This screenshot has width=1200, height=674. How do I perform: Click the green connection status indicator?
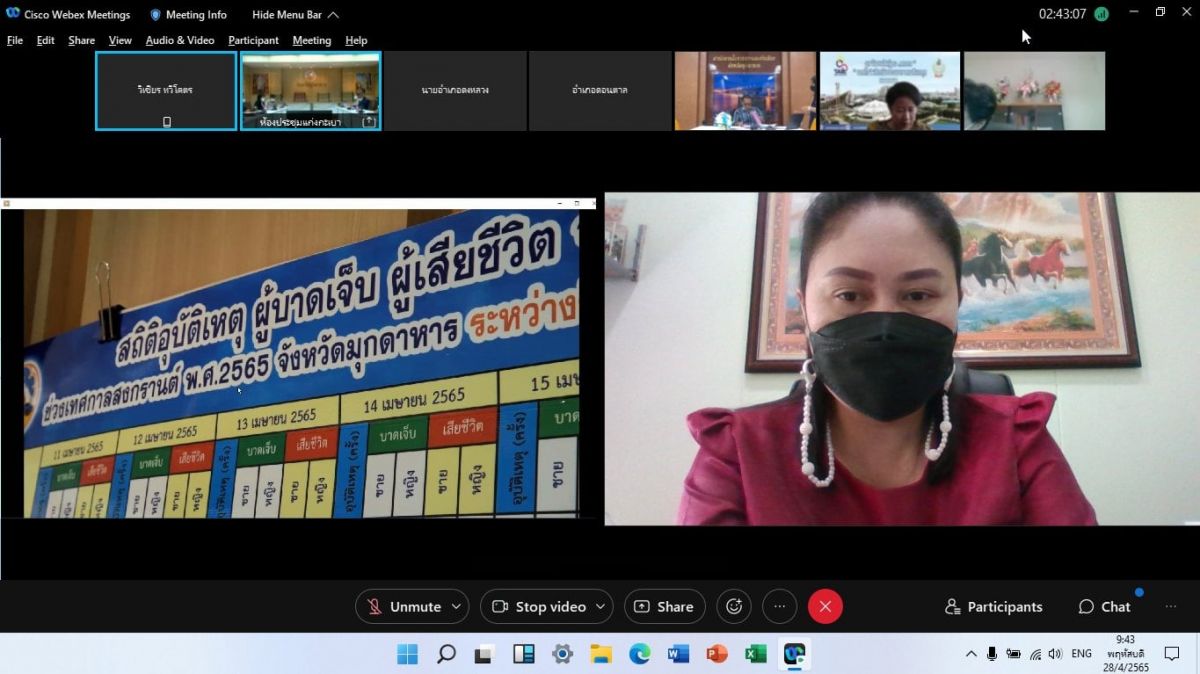(1101, 14)
